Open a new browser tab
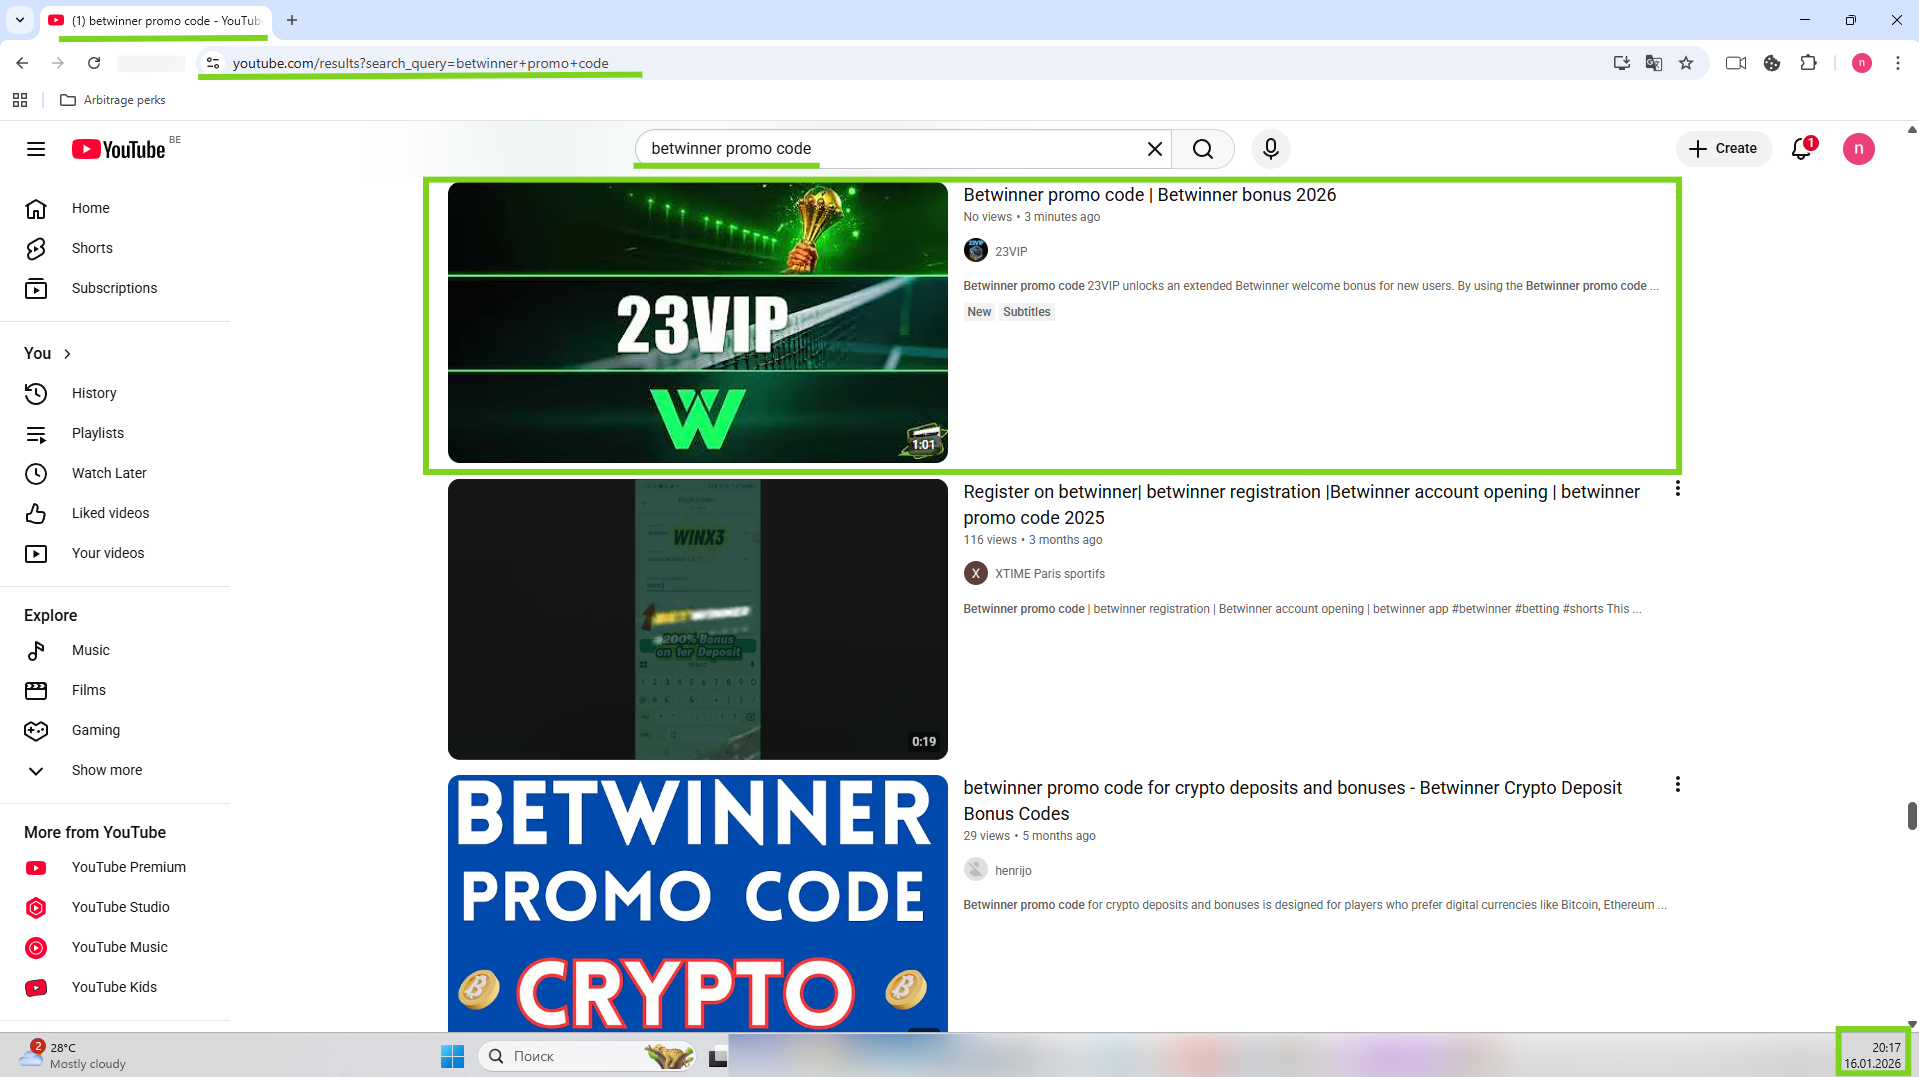The image size is (1919, 1077). coord(292,20)
